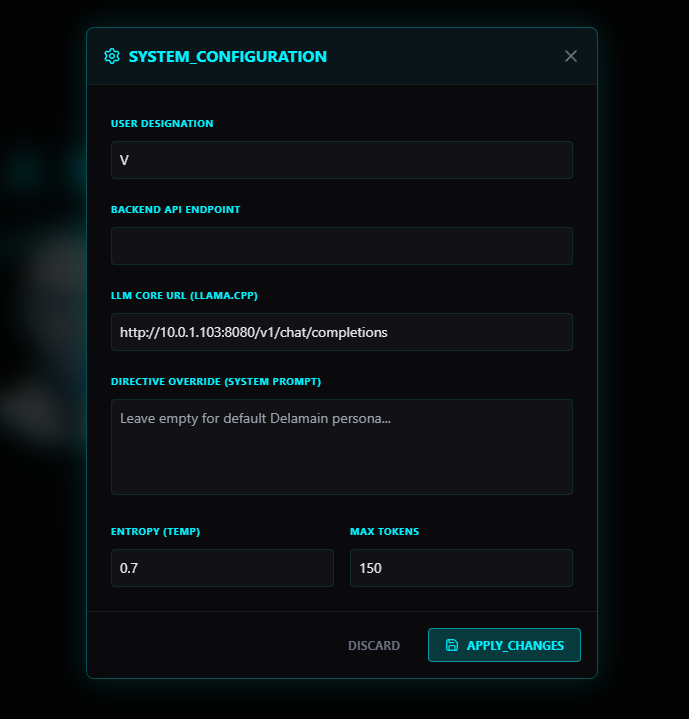Click the Max Tokens input field

461,568
